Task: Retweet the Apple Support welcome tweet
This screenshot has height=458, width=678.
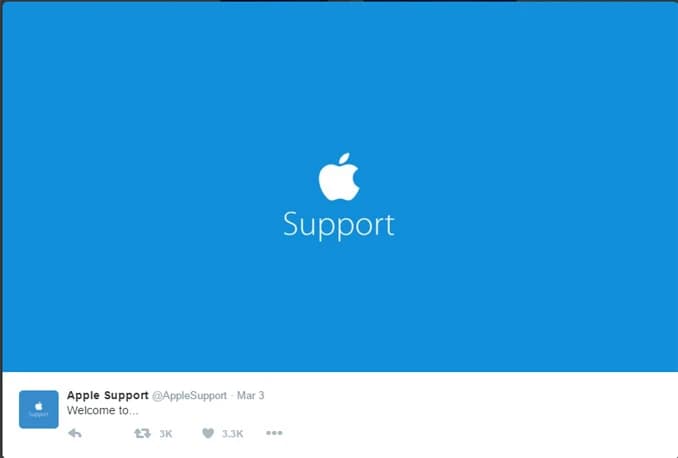Action: 142,433
